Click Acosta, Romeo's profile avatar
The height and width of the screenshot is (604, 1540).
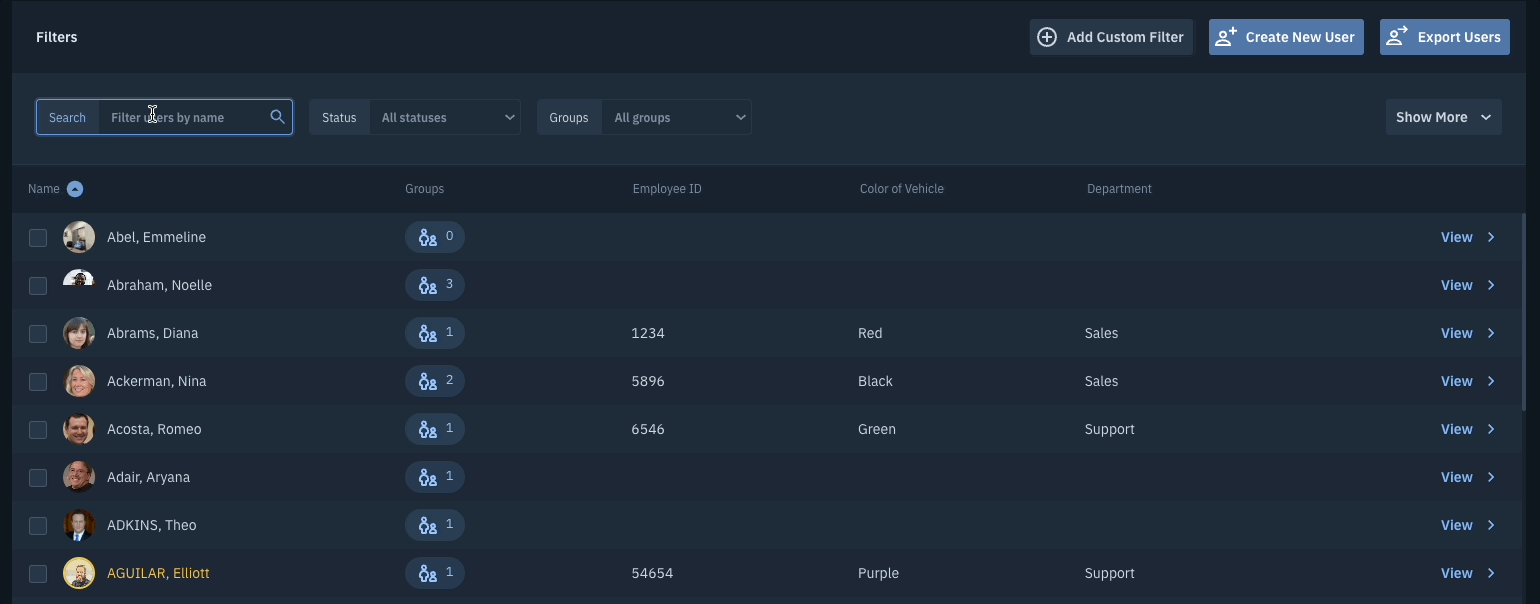pyautogui.click(x=79, y=429)
